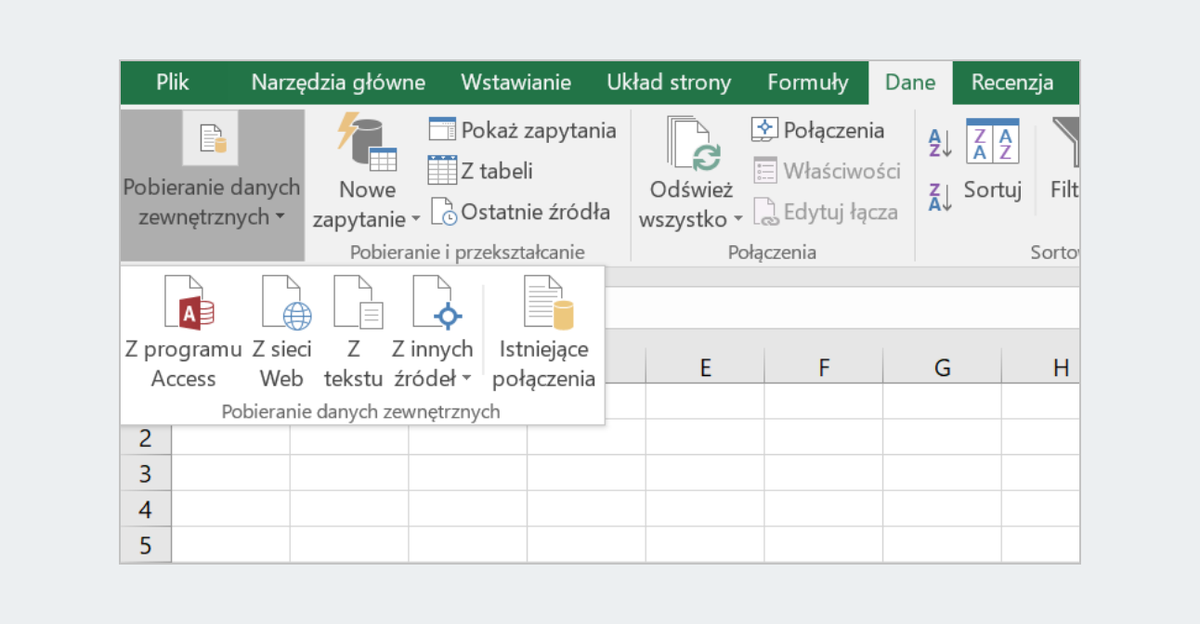Switch to the Wstawianie tab
Image resolution: width=1200 pixels, height=624 pixels.
pyautogui.click(x=516, y=83)
